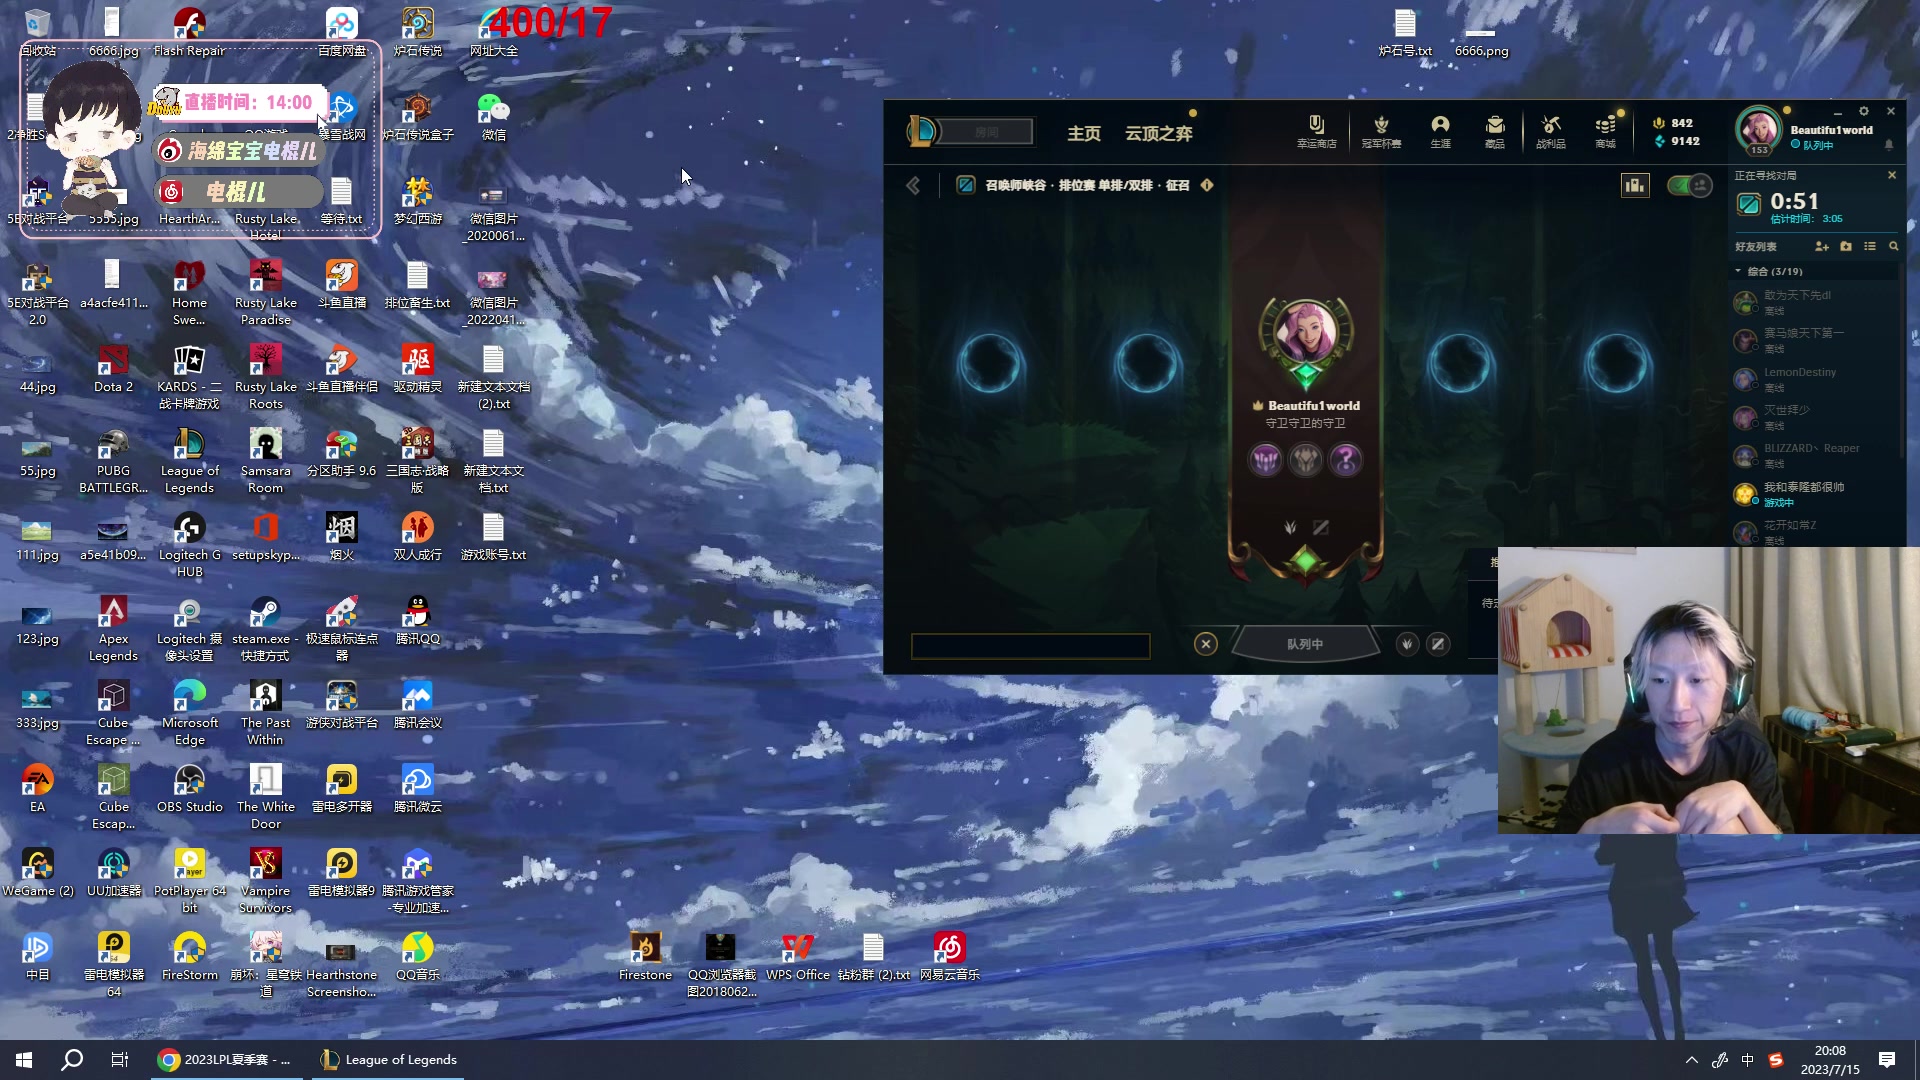The height and width of the screenshot is (1080, 1920).
Task: Open Apex Legends desktop icon
Action: [x=113, y=629]
